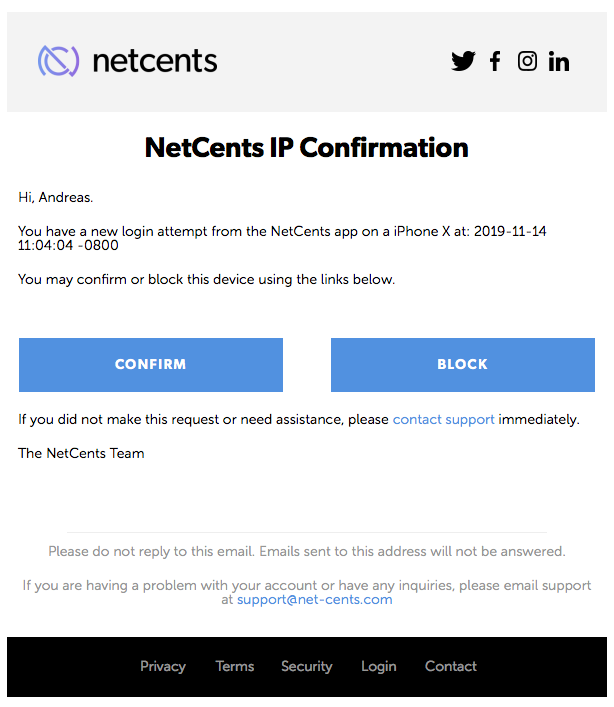The width and height of the screenshot is (614, 707).
Task: Click the 'Hi, Andreas.' greeting text
Action: point(56,197)
